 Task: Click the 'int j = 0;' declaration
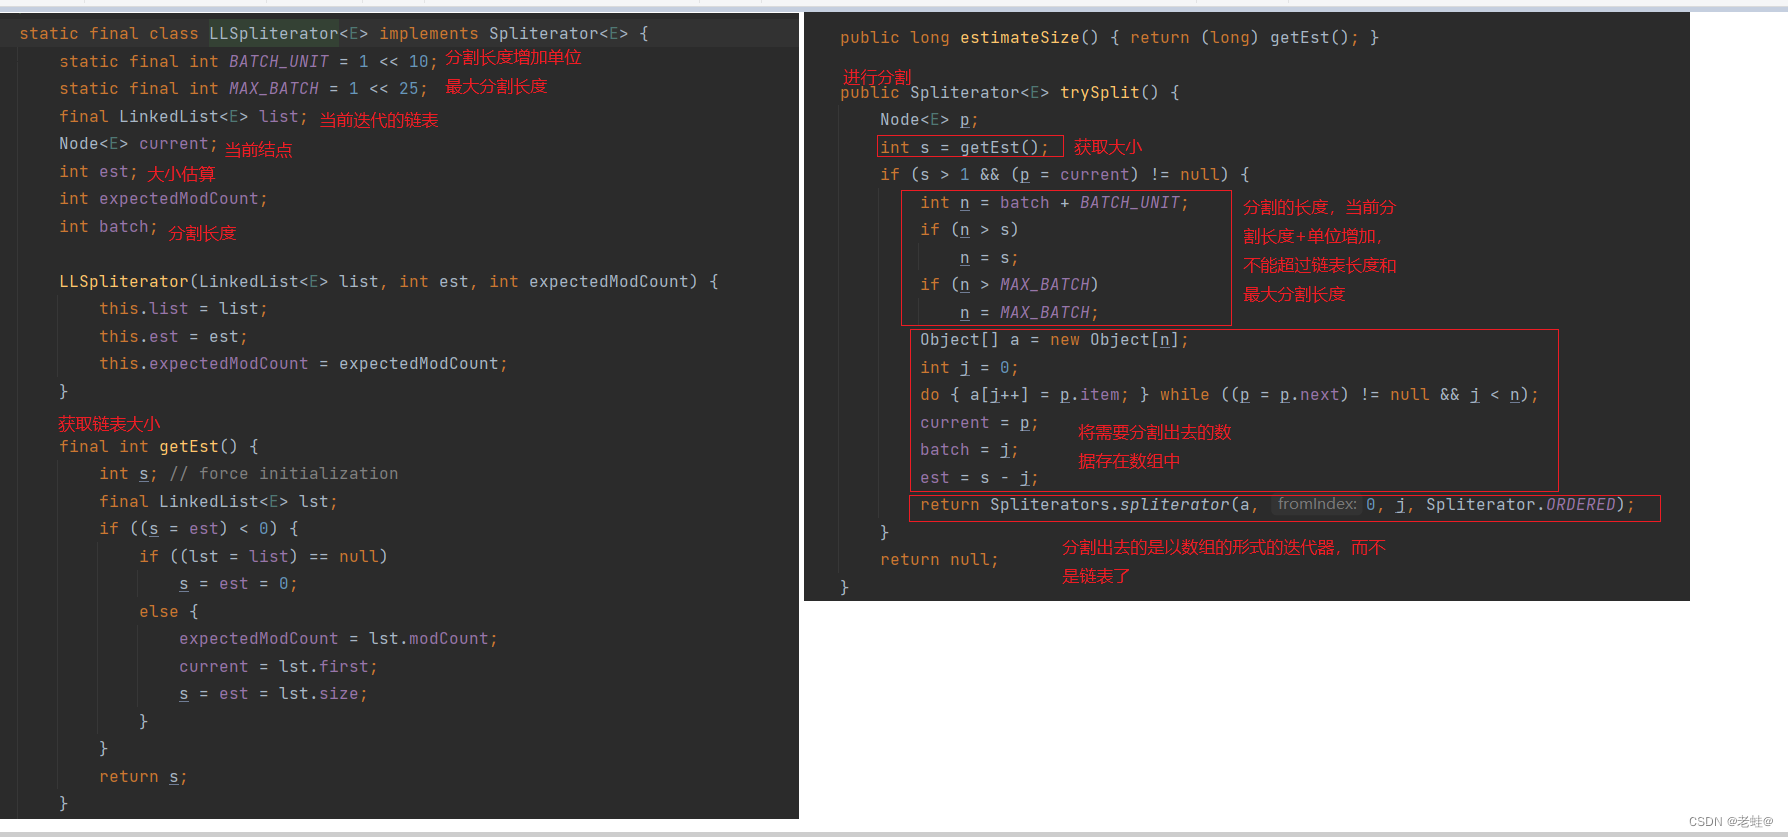click(969, 368)
